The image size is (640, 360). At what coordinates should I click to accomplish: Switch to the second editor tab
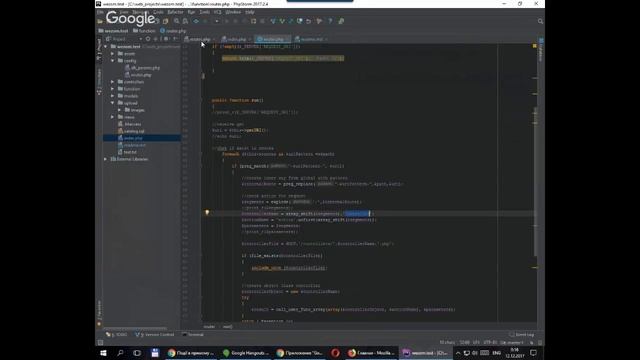pyautogui.click(x=236, y=39)
